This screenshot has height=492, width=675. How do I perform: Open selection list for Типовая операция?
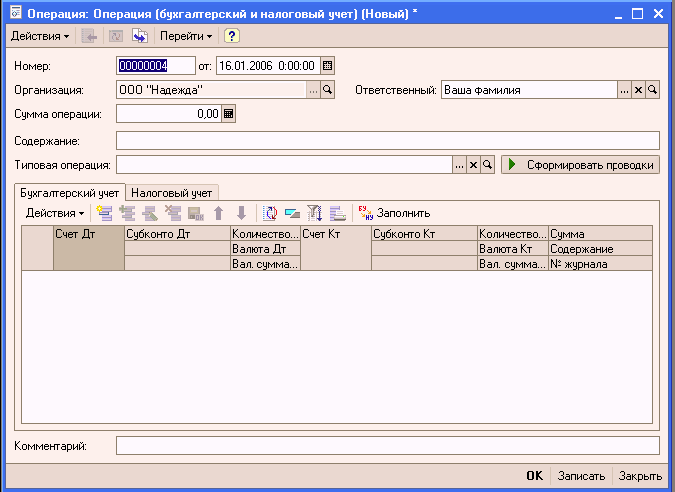tap(460, 164)
